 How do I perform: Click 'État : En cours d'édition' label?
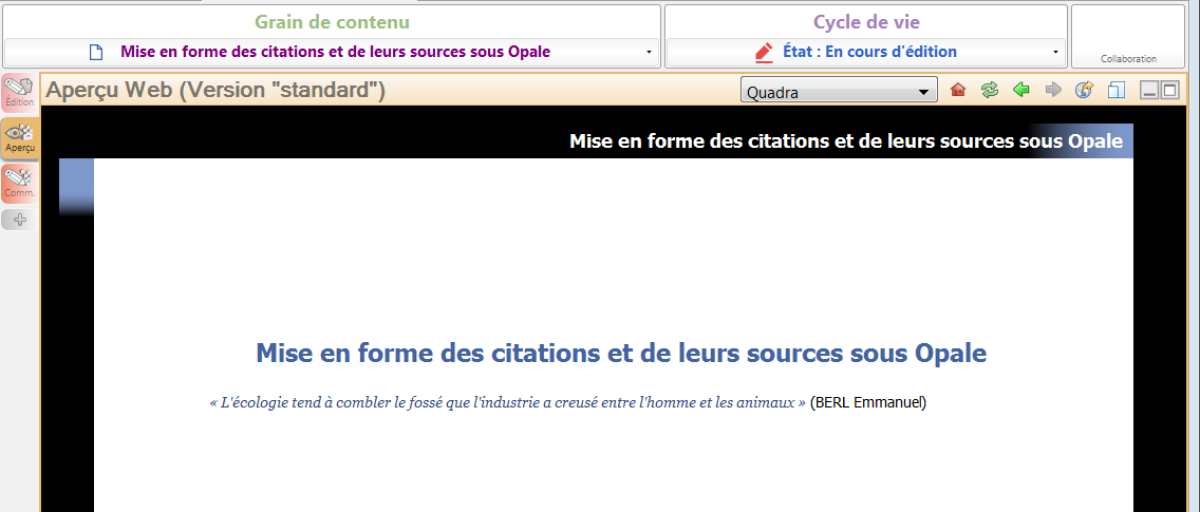coord(870,52)
